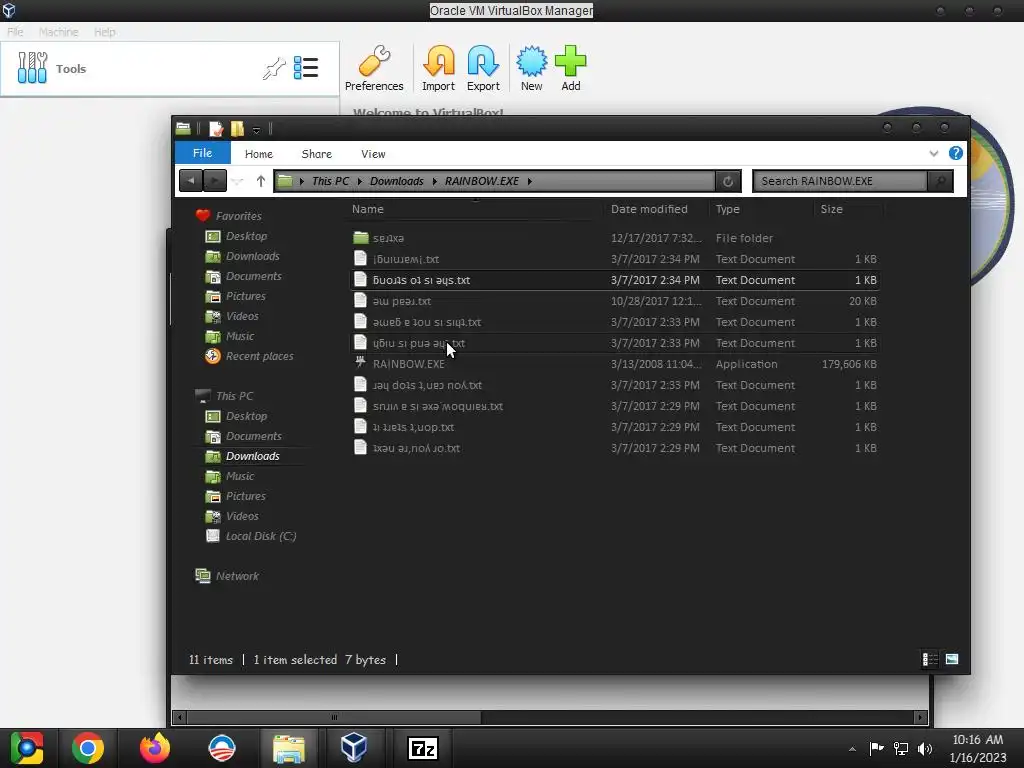Open the Share ribbon tab
Viewport: 1024px width, 768px height.
pyautogui.click(x=317, y=154)
